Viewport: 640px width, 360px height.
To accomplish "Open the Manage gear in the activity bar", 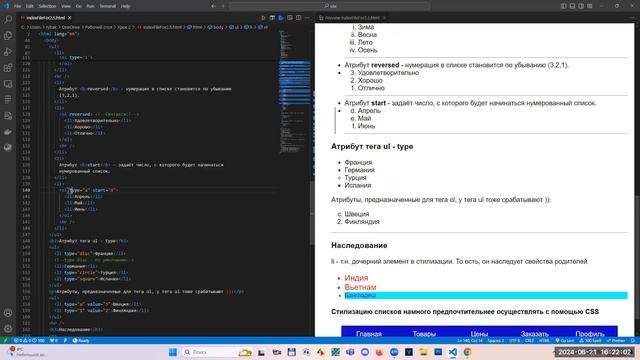I will pos(8,328).
